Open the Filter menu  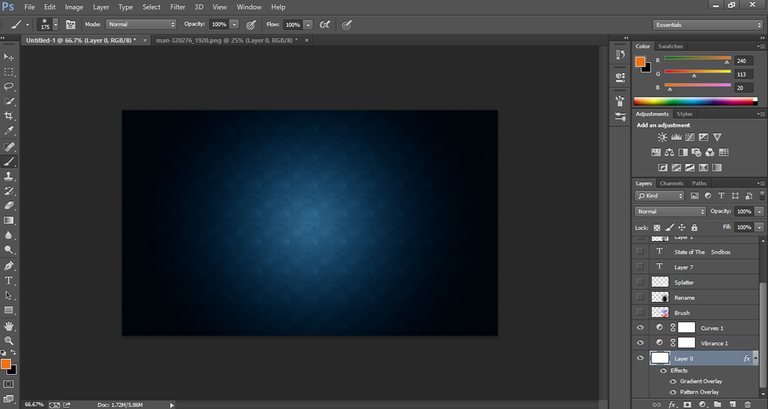[178, 7]
